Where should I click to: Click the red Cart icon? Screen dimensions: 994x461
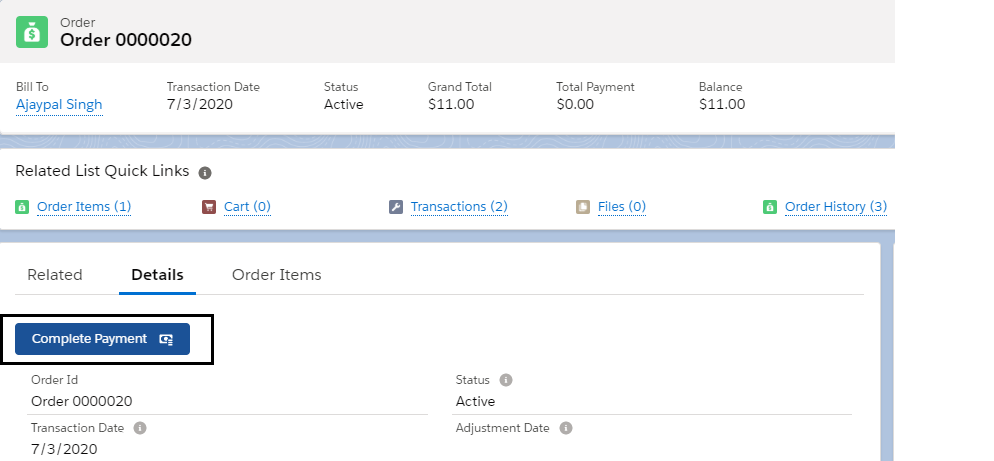click(x=209, y=207)
